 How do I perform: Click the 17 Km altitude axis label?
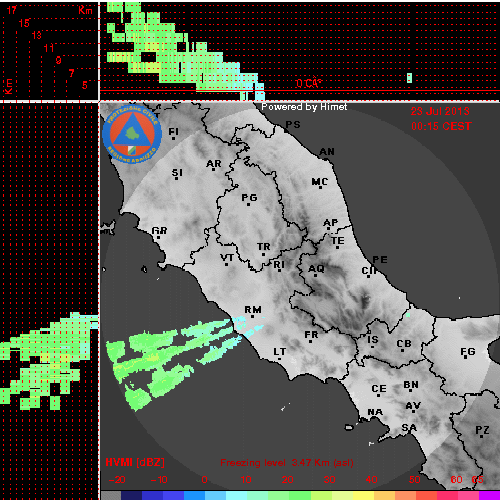point(12,10)
